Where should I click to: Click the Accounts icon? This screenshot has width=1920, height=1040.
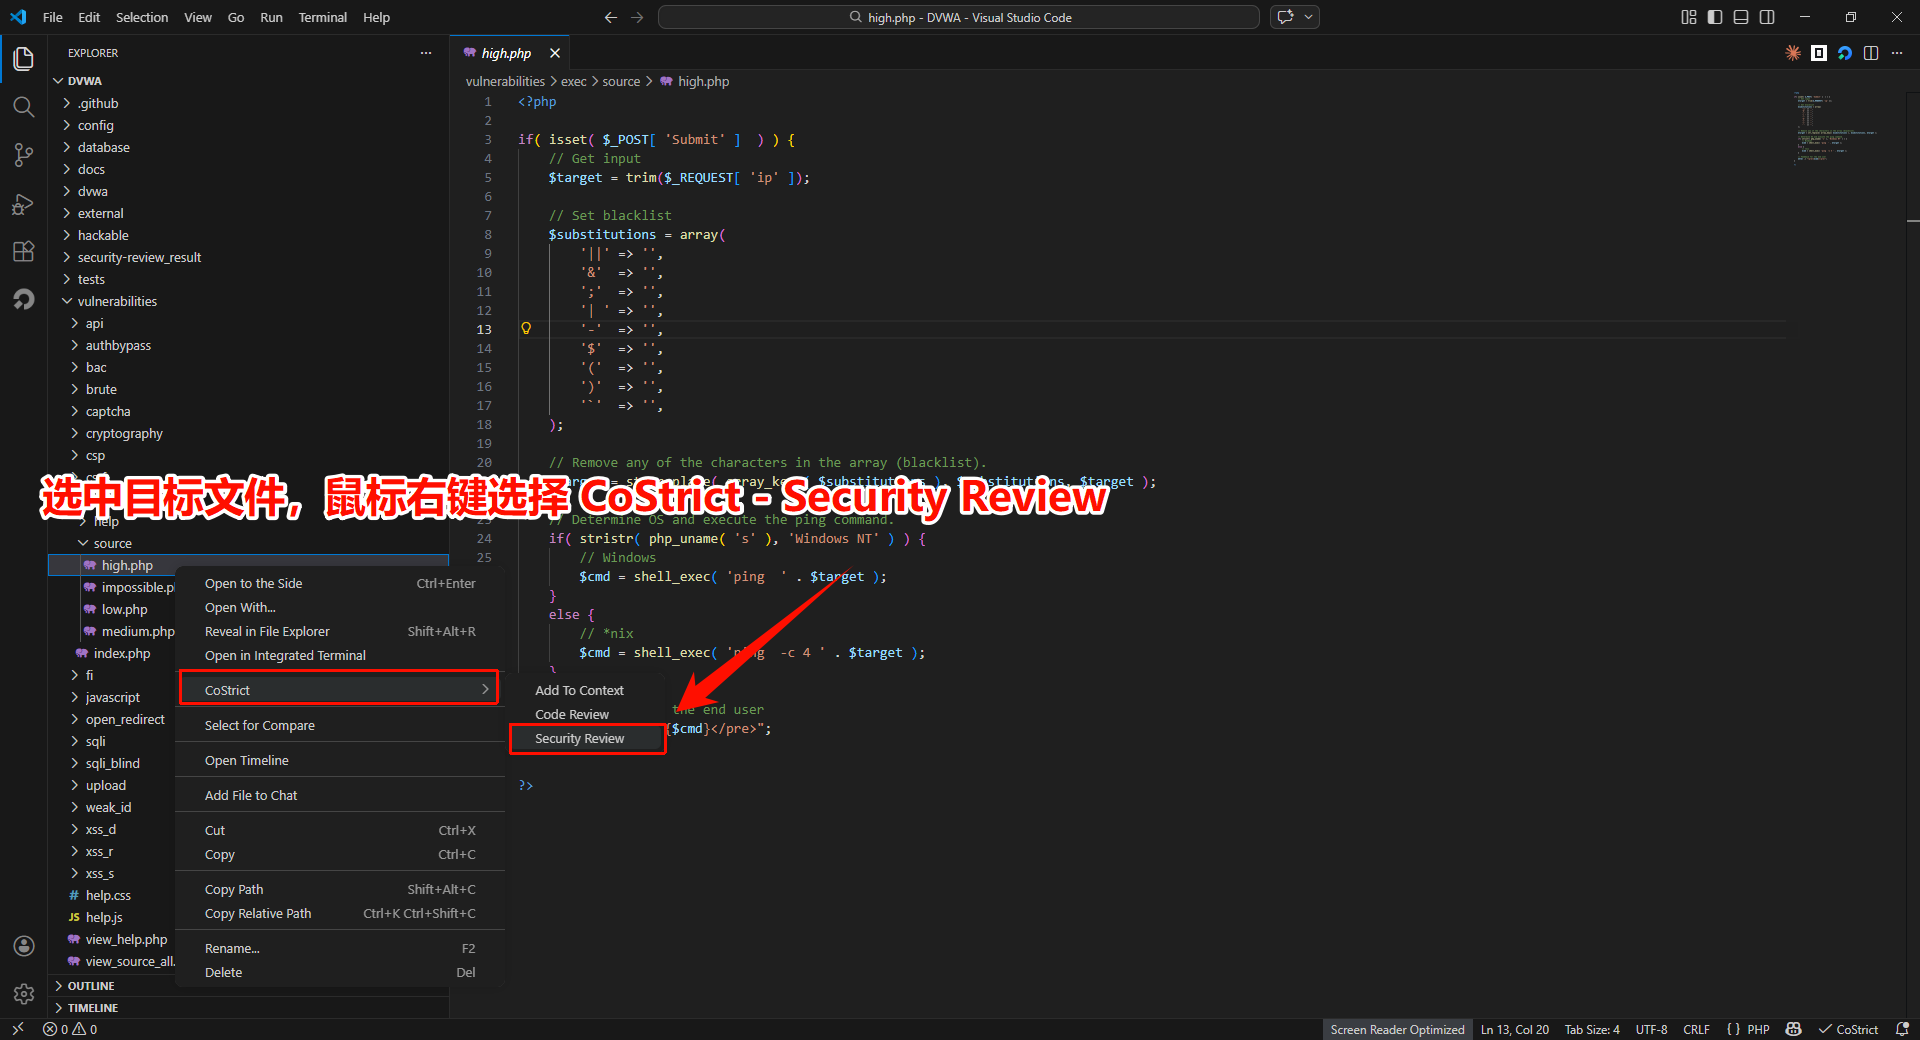24,946
